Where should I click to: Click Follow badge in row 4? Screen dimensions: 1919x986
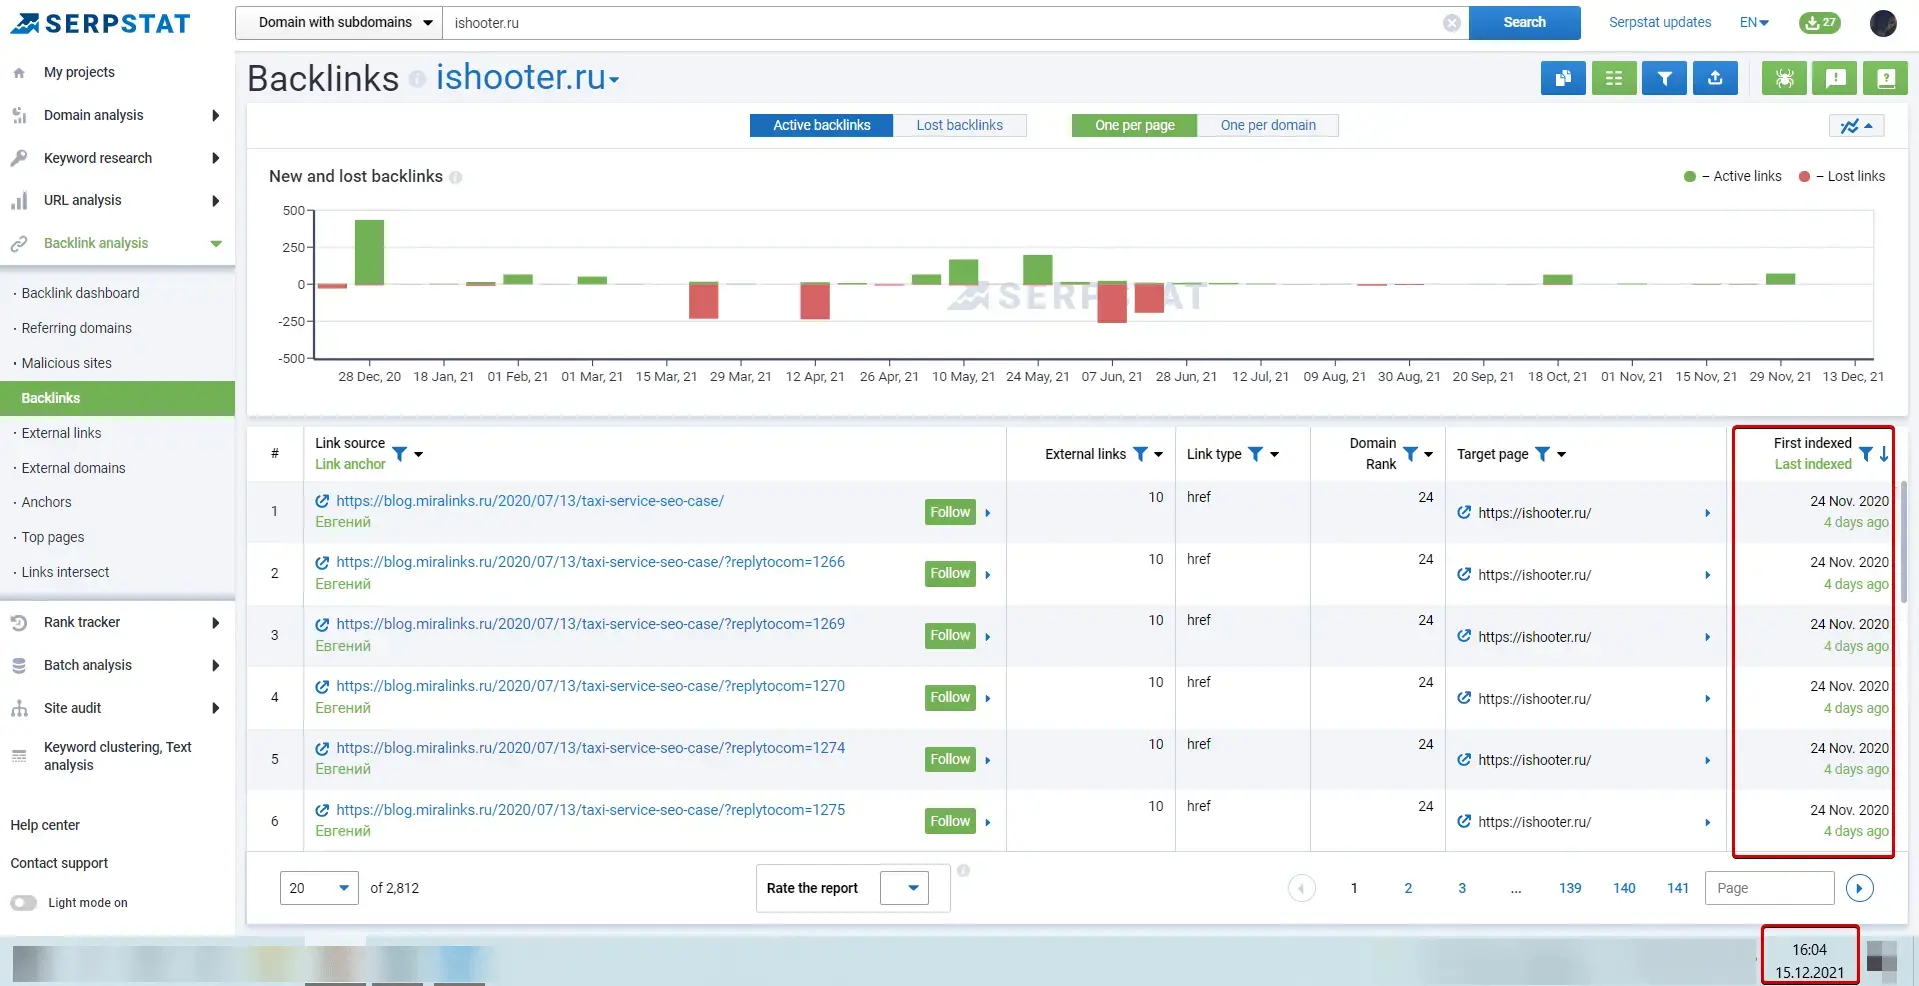coord(950,697)
